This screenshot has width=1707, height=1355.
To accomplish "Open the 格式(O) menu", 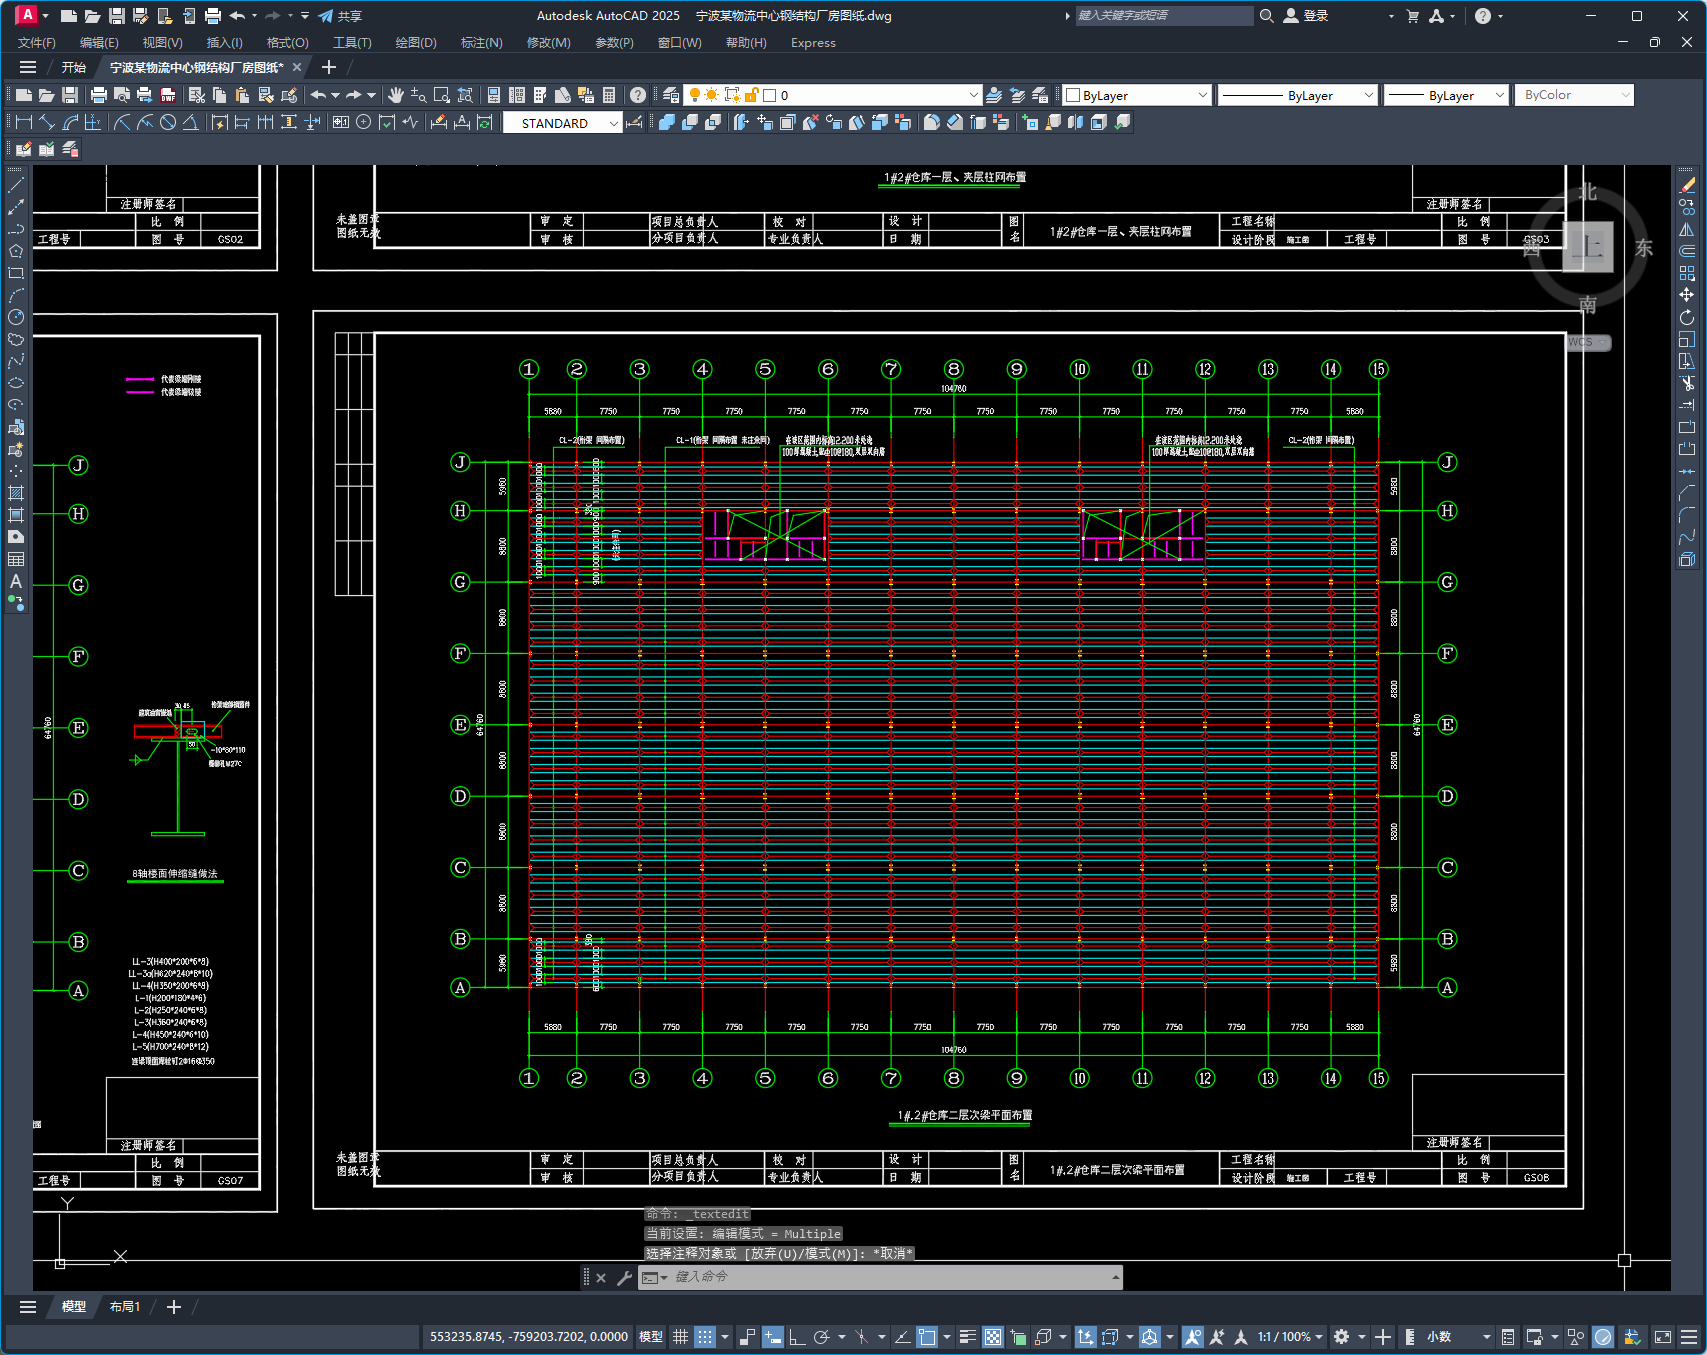I will [x=287, y=43].
